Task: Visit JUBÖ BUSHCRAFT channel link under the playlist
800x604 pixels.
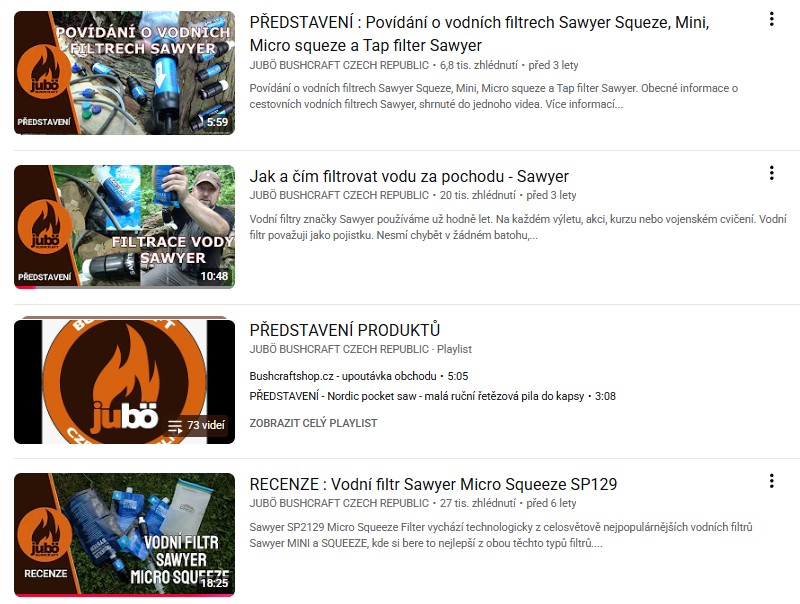Action: [339, 349]
